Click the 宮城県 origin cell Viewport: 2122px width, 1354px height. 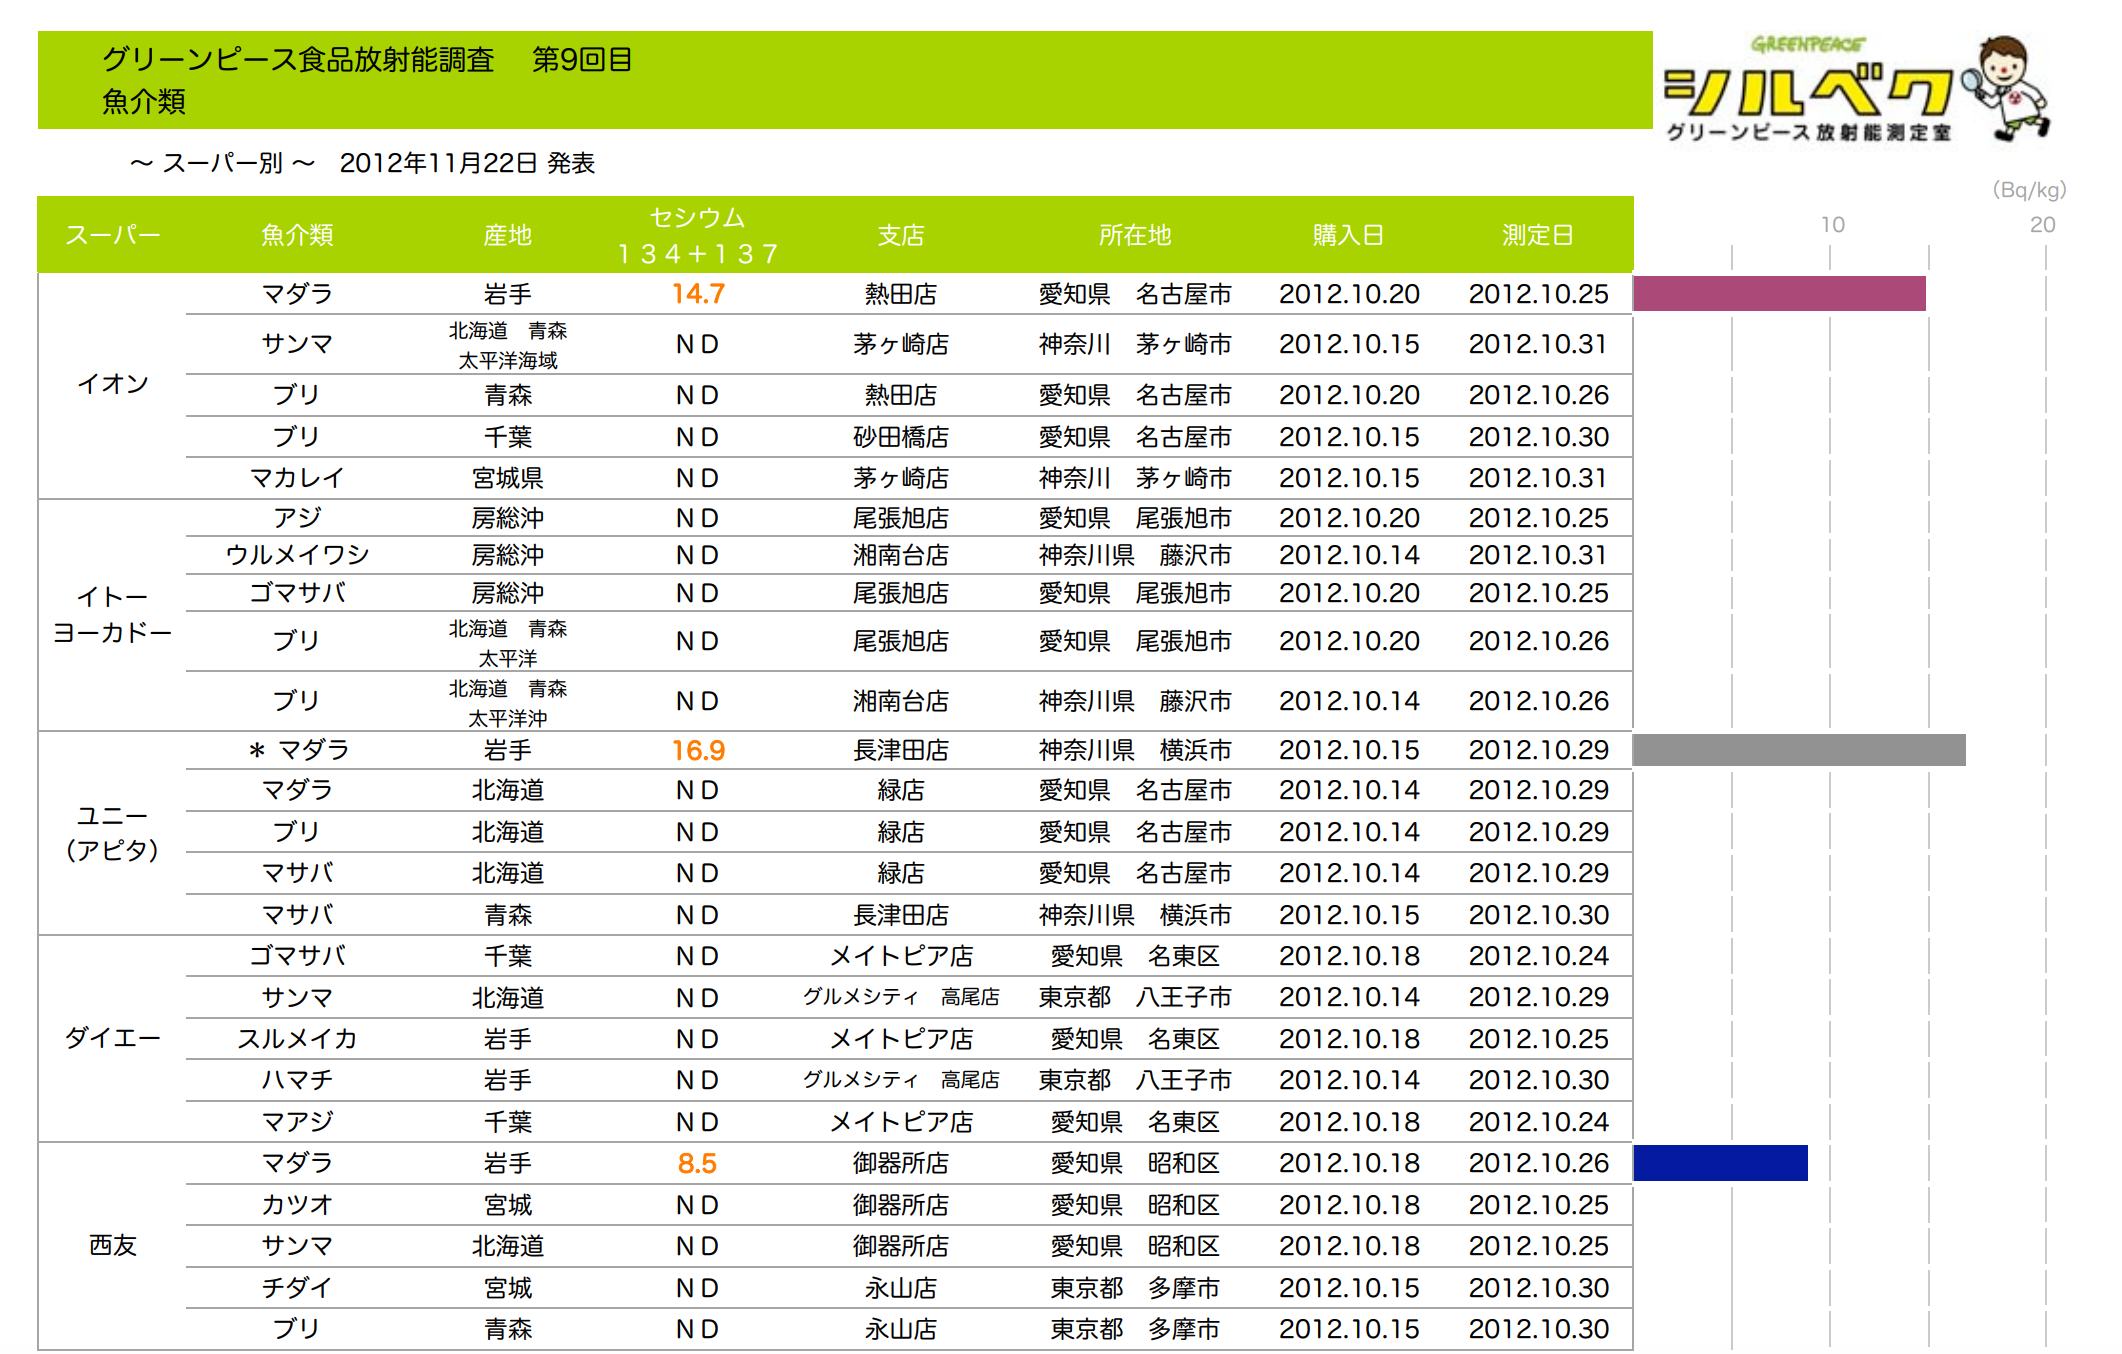(x=507, y=478)
